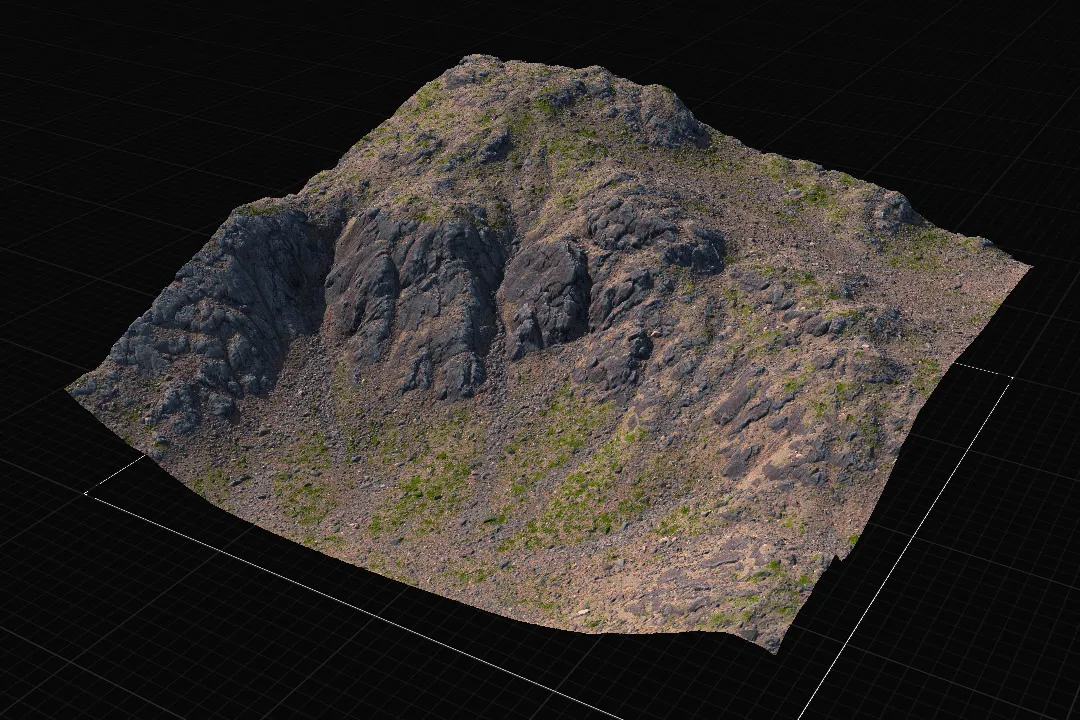This screenshot has width=1080, height=720.
Task: Click the rounded dark boulder right of the center cliff
Action: click(x=546, y=295)
